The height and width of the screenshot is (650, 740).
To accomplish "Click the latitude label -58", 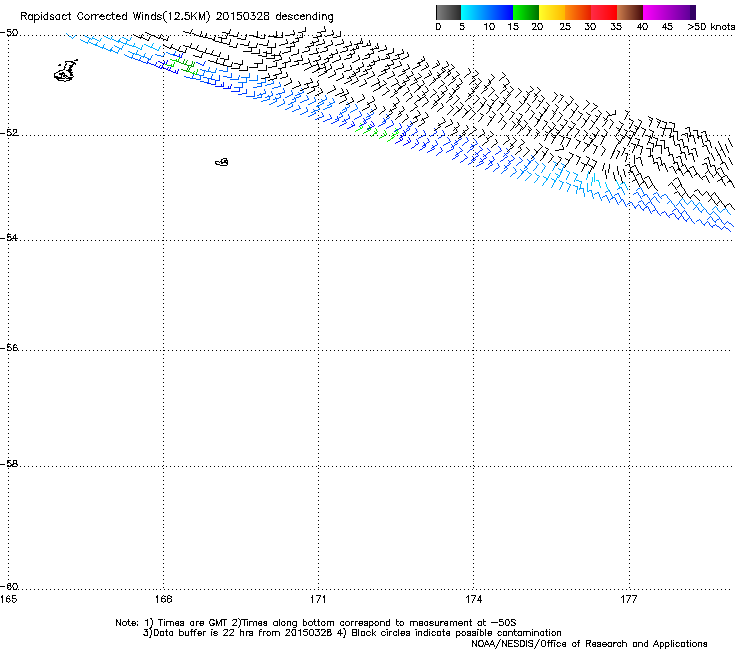I will click(9, 464).
